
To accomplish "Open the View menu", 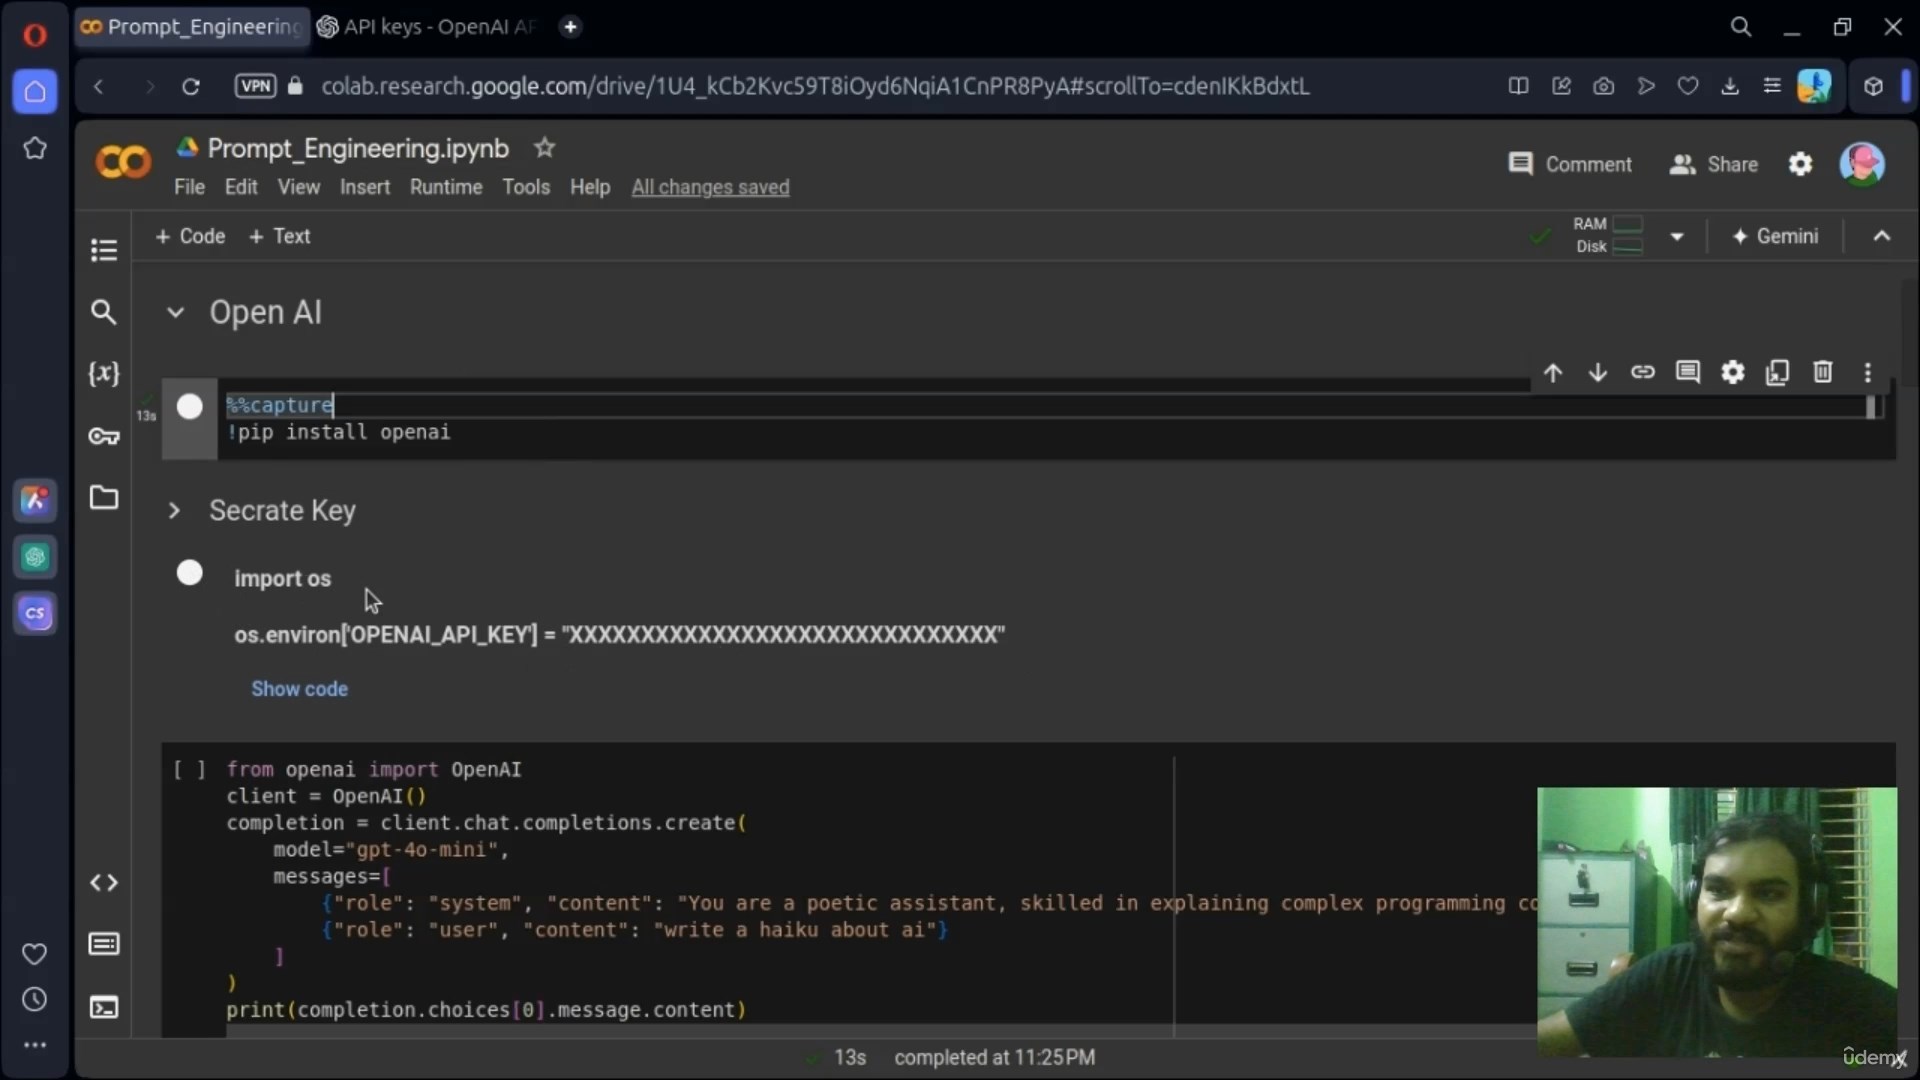I will click(x=298, y=187).
